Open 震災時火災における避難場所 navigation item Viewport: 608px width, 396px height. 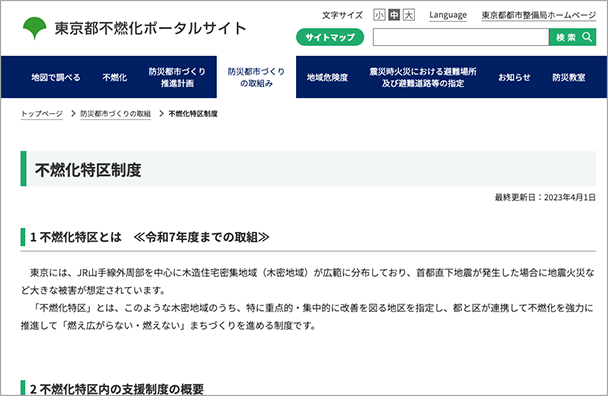(423, 77)
